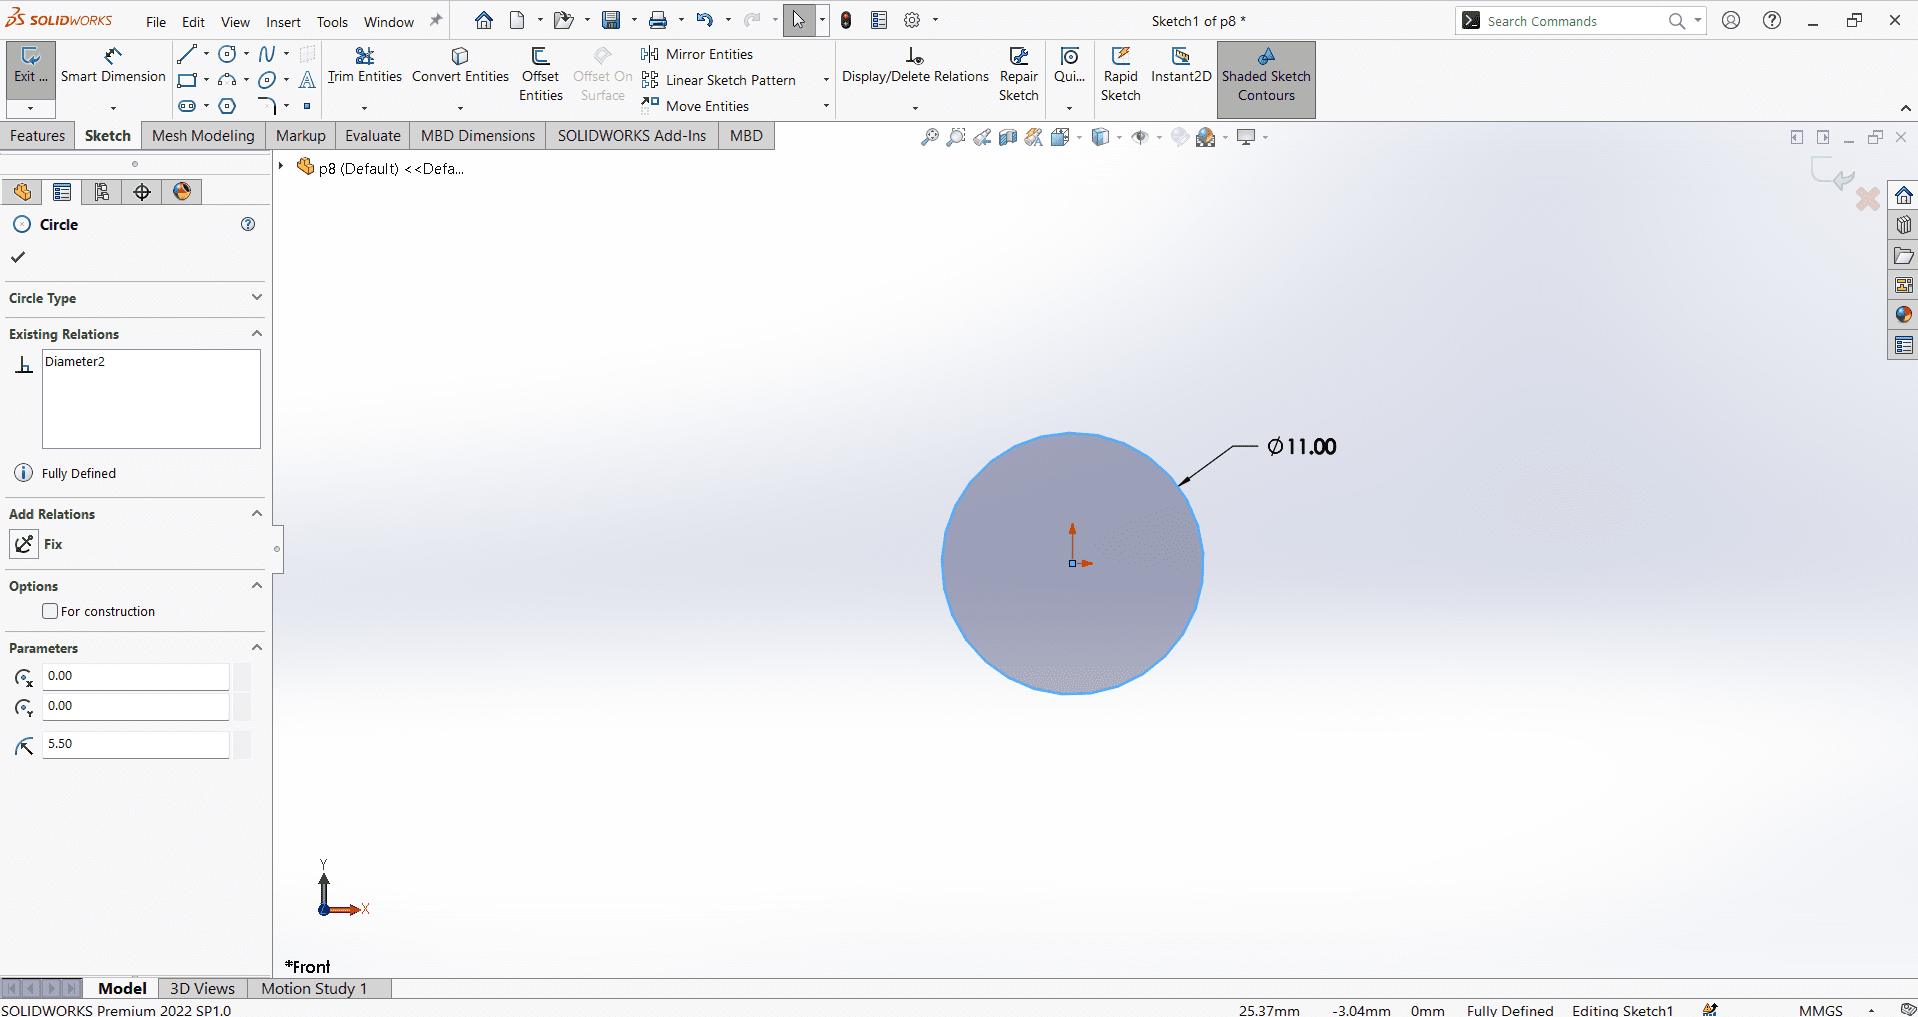The height and width of the screenshot is (1017, 1918).
Task: Open the Linear Sketch Pattern dropdown arrow
Action: coord(826,80)
